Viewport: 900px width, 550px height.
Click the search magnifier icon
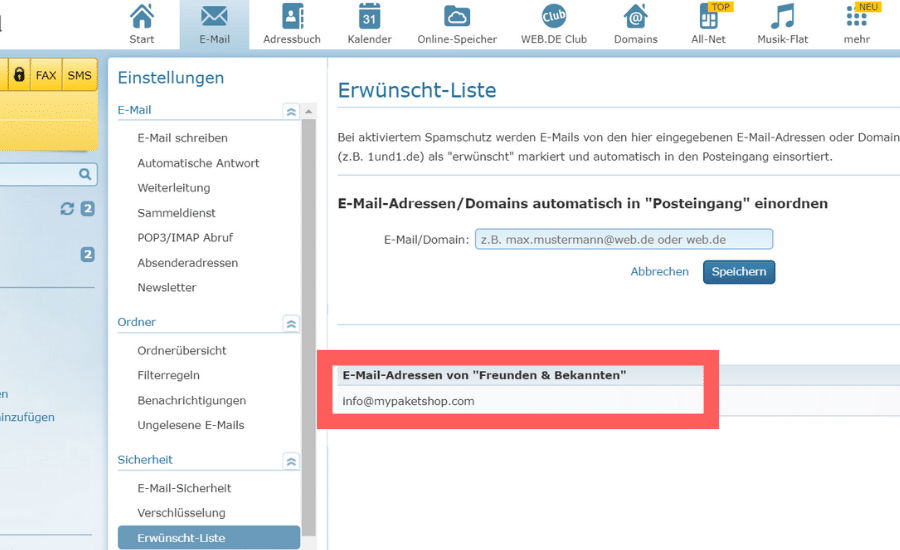(x=85, y=174)
